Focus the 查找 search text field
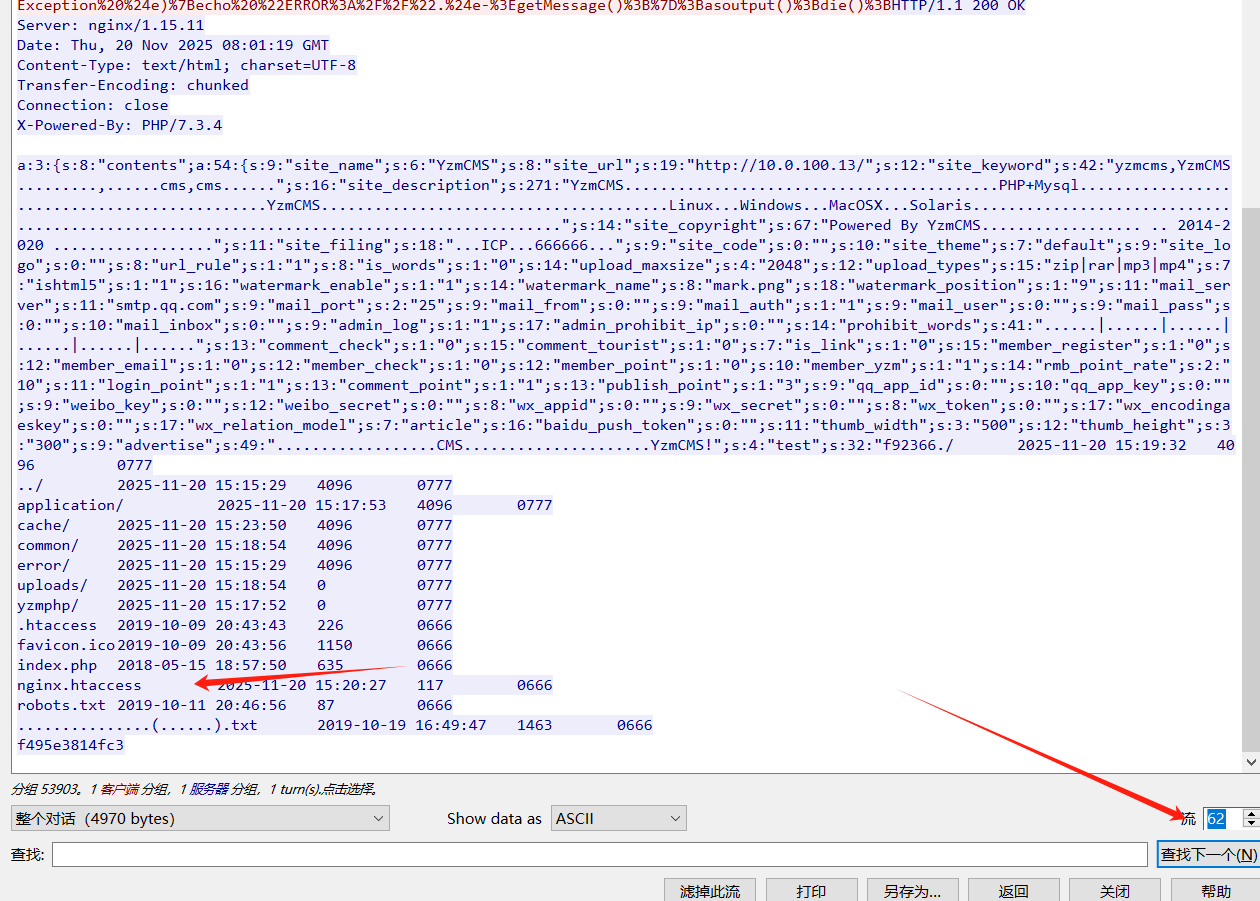Viewport: 1260px width, 901px height. pyautogui.click(x=599, y=854)
